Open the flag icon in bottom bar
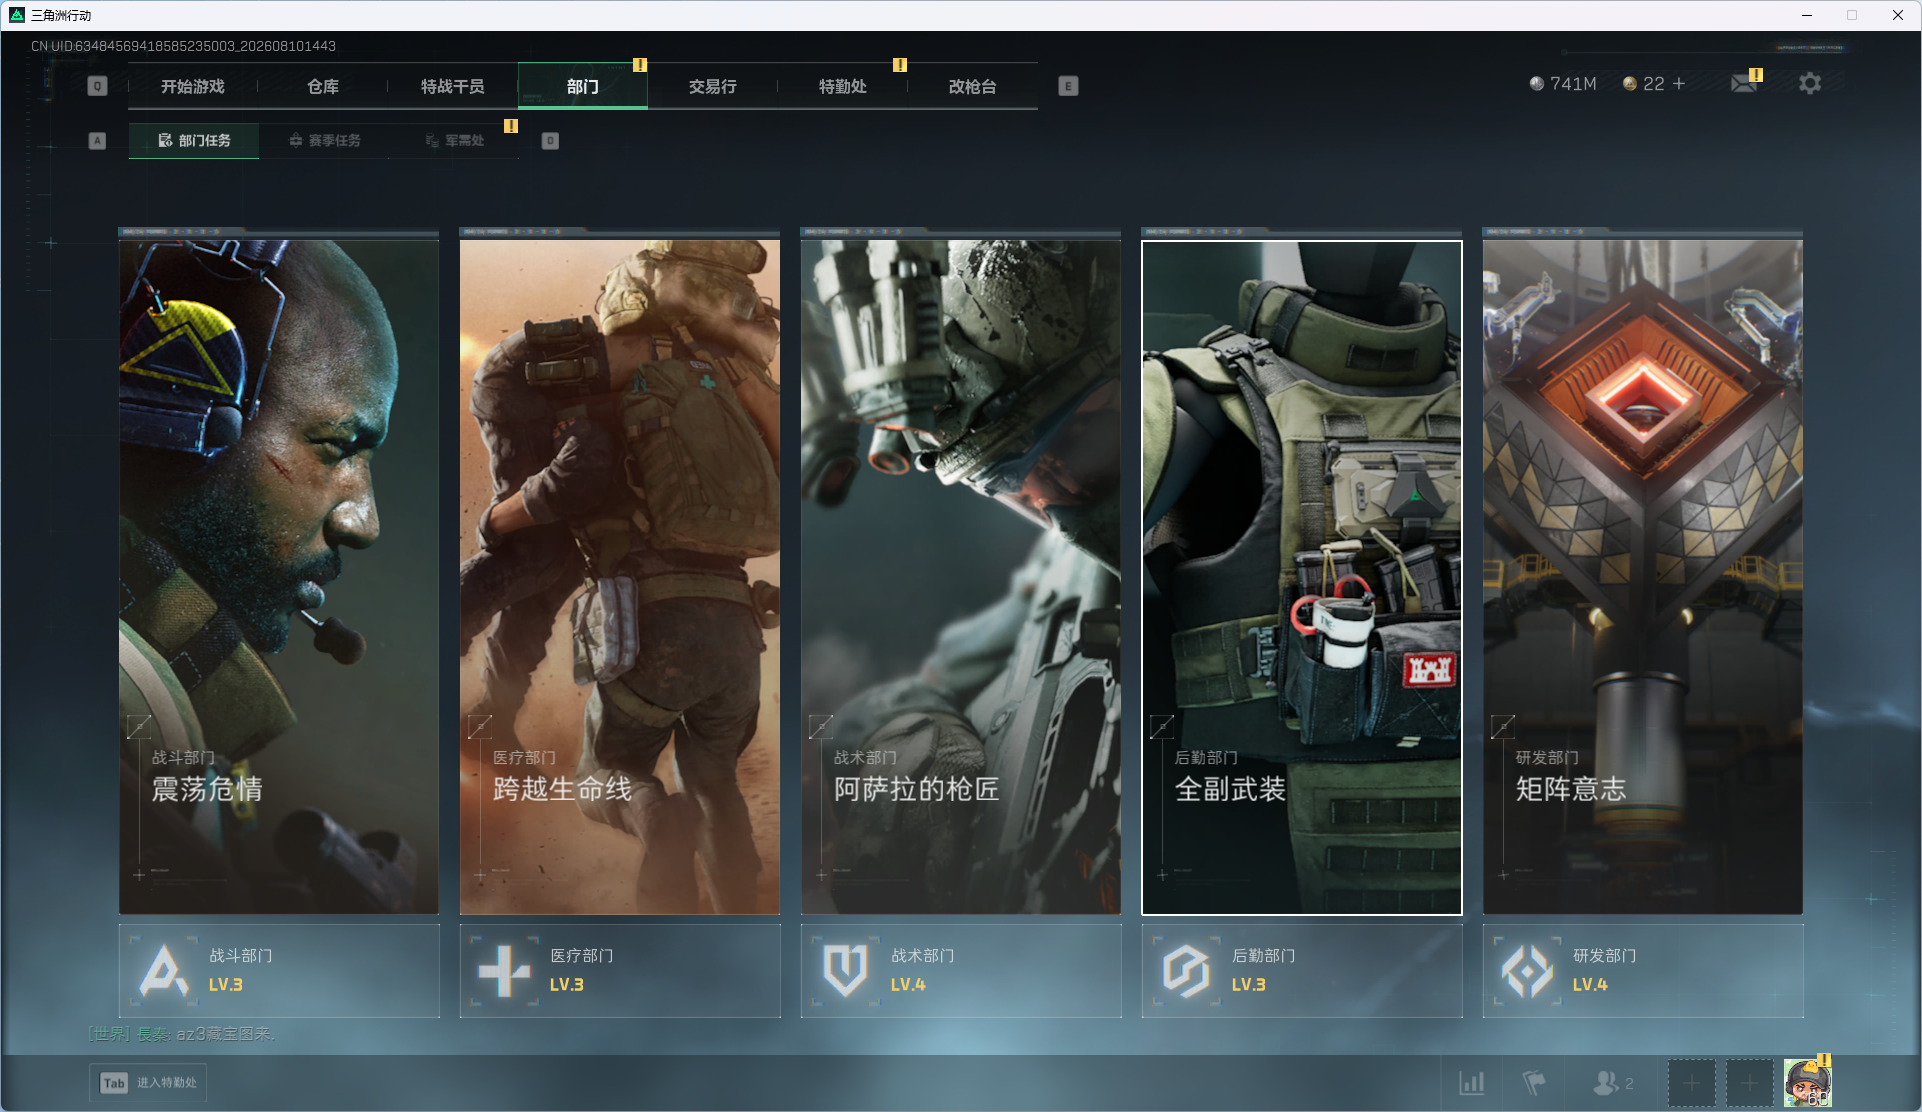This screenshot has width=1922, height=1112. pyautogui.click(x=1533, y=1083)
